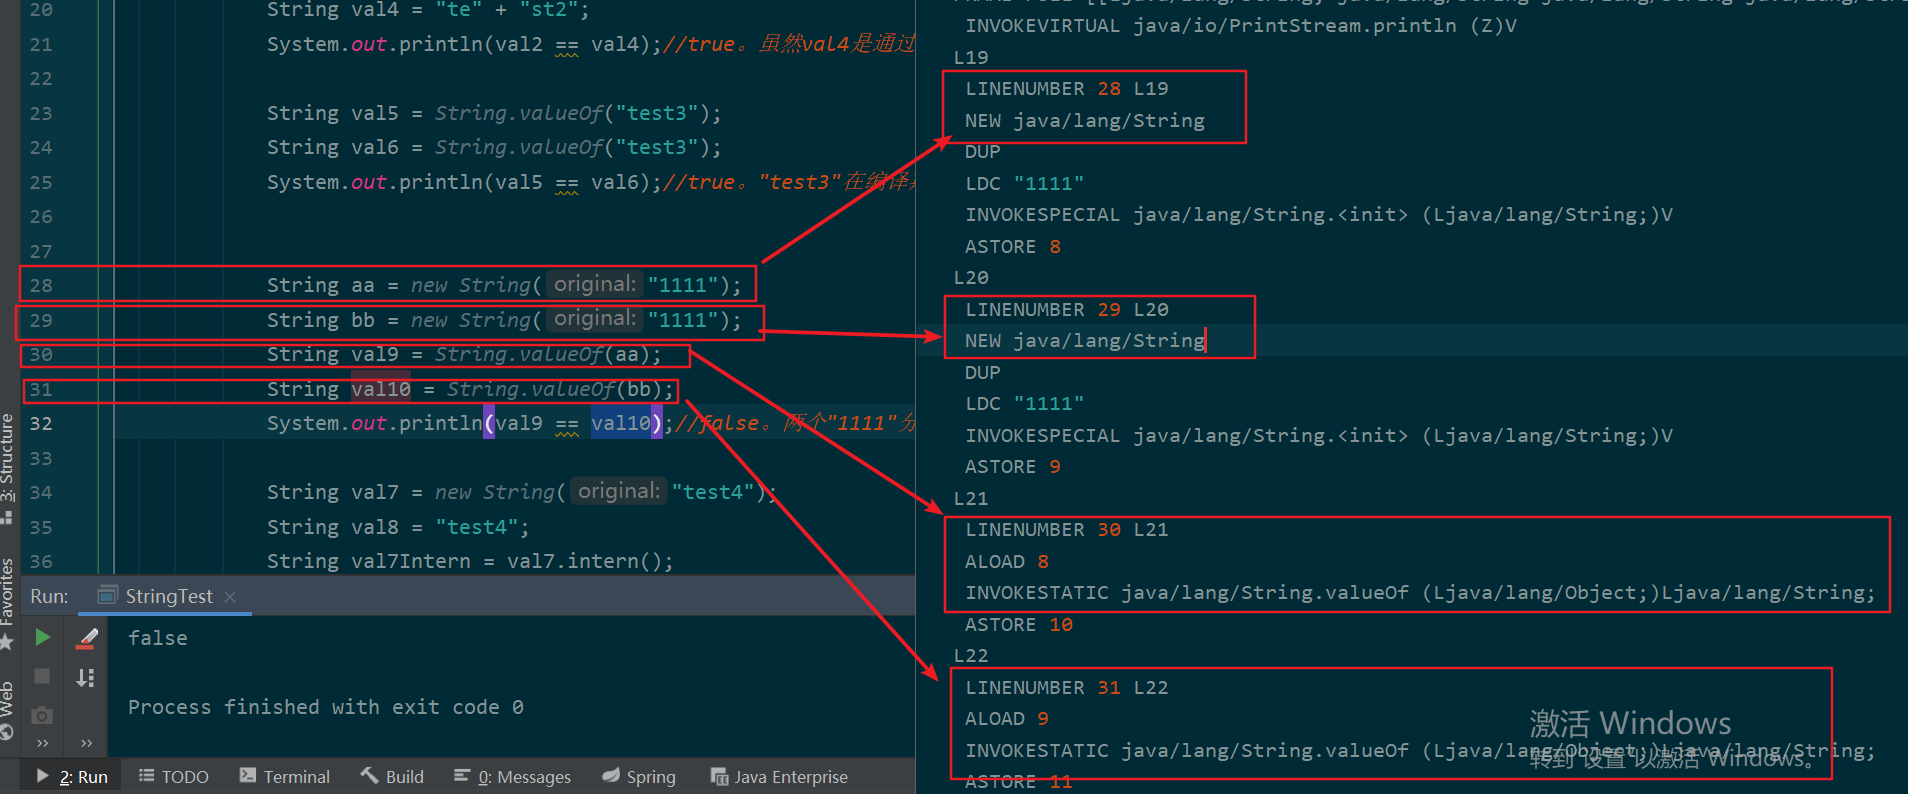Open the Terminal tool window
Viewport: 1908px width, 794px height.
(x=285, y=777)
